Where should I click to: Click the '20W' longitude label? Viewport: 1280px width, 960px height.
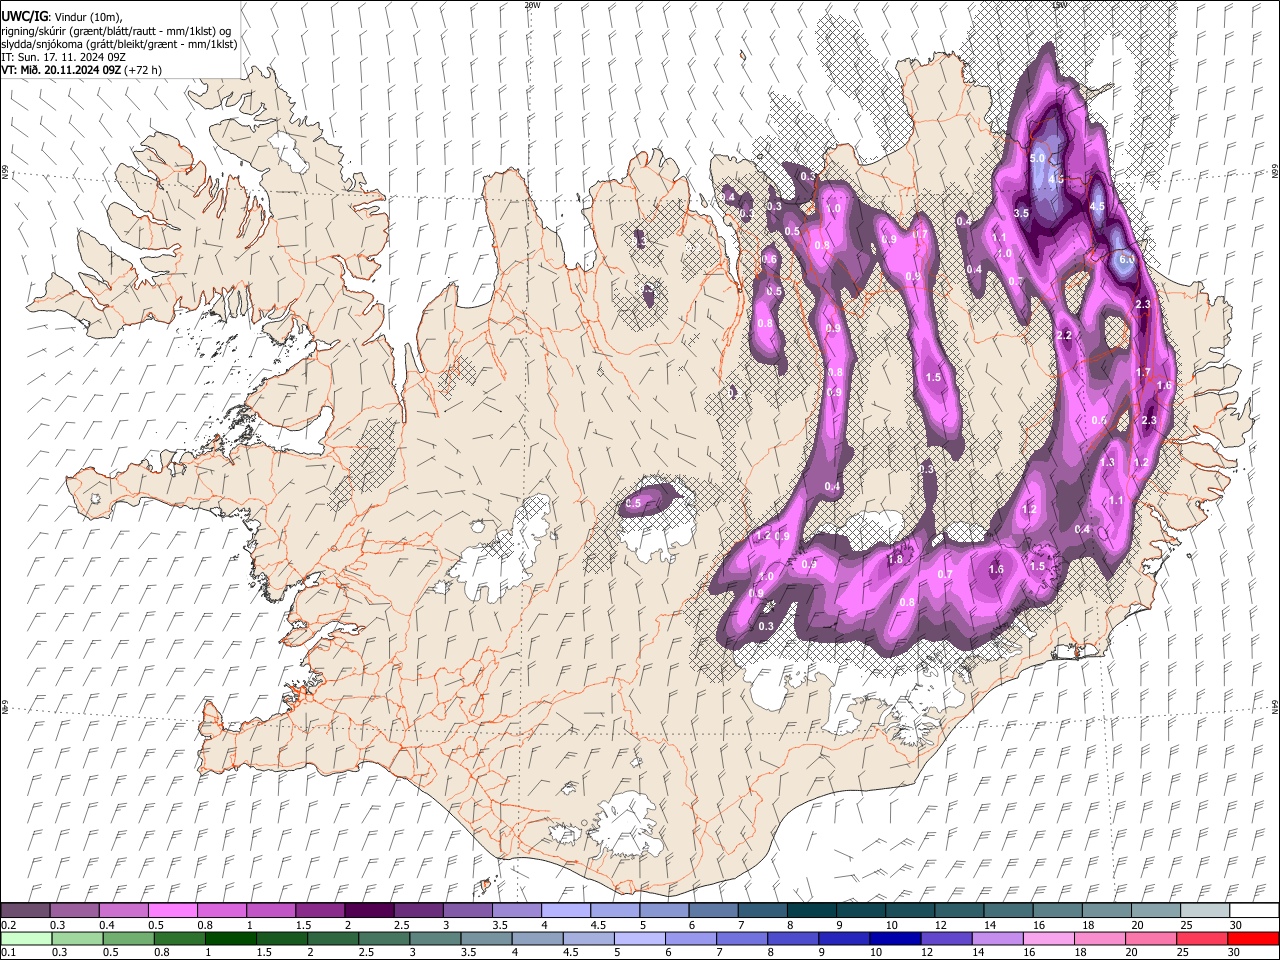[532, 5]
